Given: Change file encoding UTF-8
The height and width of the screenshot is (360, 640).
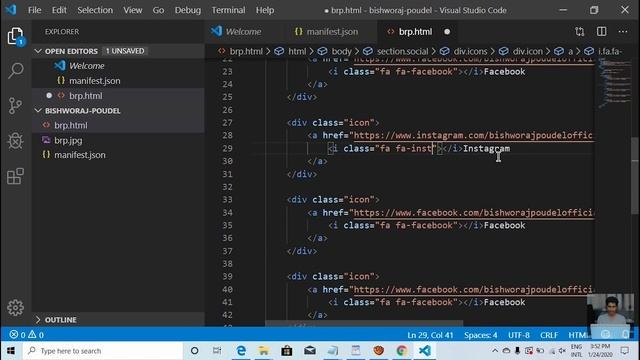Looking at the screenshot, I should click(519, 335).
